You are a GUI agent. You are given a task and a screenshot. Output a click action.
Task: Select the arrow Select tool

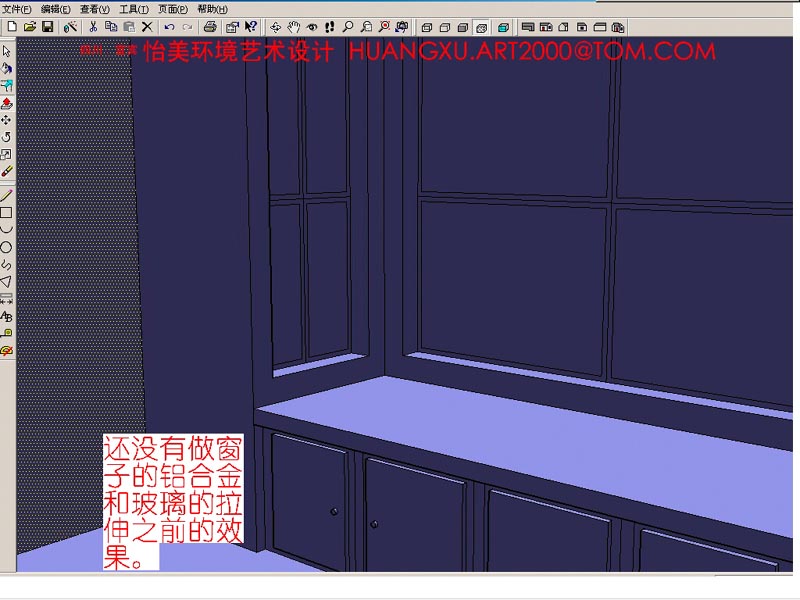point(7,51)
